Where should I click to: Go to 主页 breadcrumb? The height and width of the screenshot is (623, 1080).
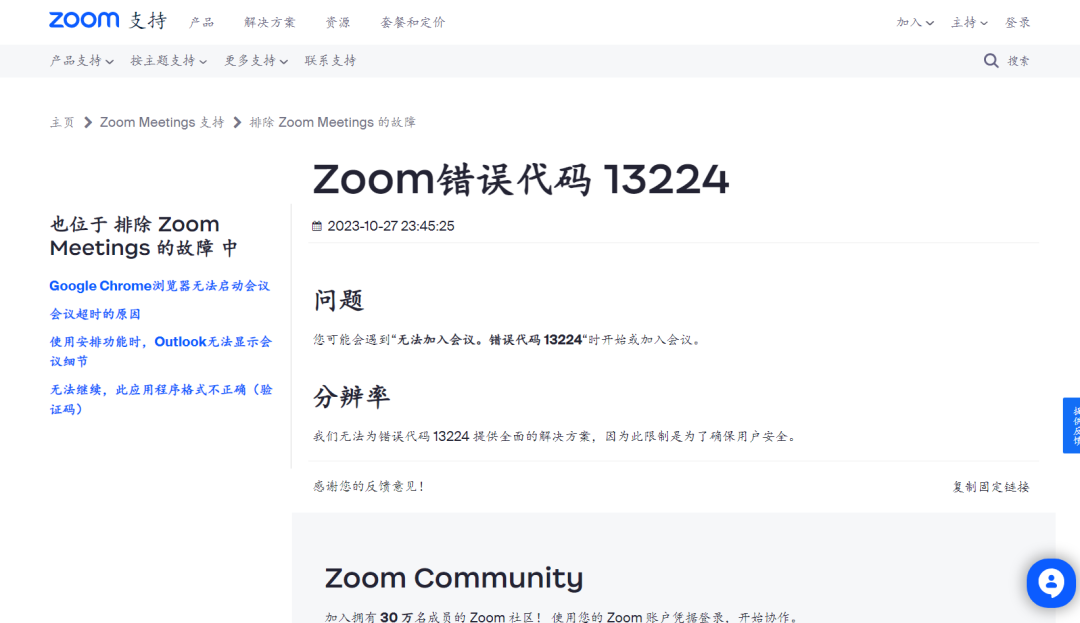coord(62,123)
